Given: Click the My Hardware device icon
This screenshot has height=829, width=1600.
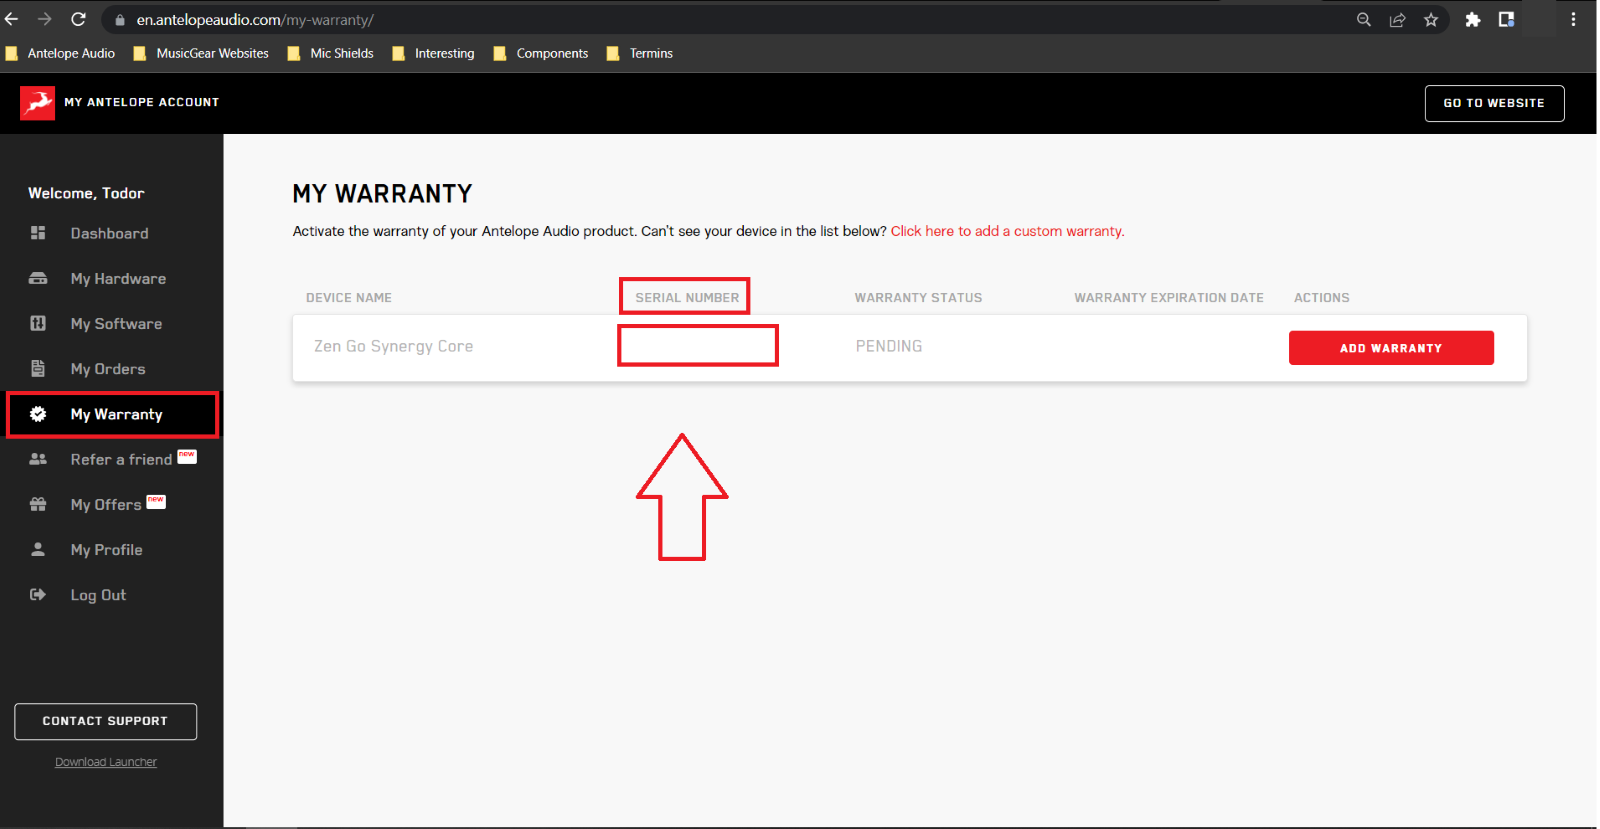Looking at the screenshot, I should point(38,278).
